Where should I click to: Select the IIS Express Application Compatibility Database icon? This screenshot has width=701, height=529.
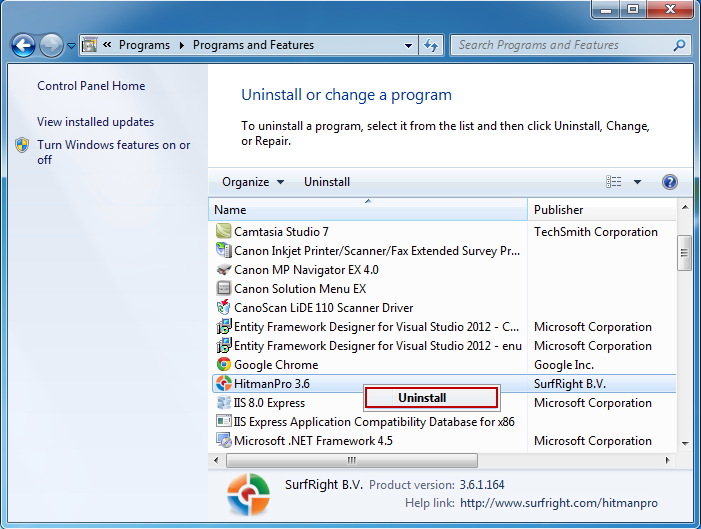click(224, 421)
